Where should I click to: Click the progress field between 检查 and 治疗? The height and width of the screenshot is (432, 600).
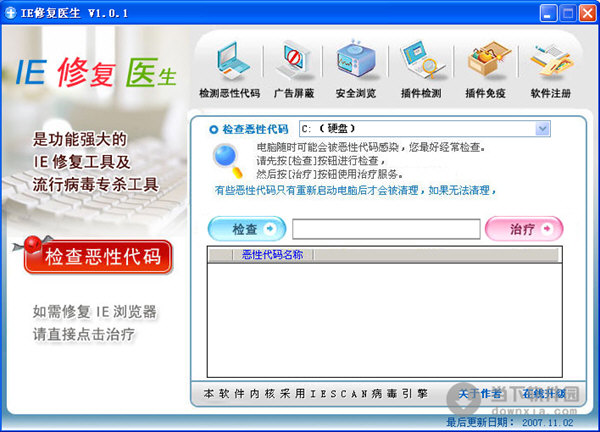pos(386,229)
